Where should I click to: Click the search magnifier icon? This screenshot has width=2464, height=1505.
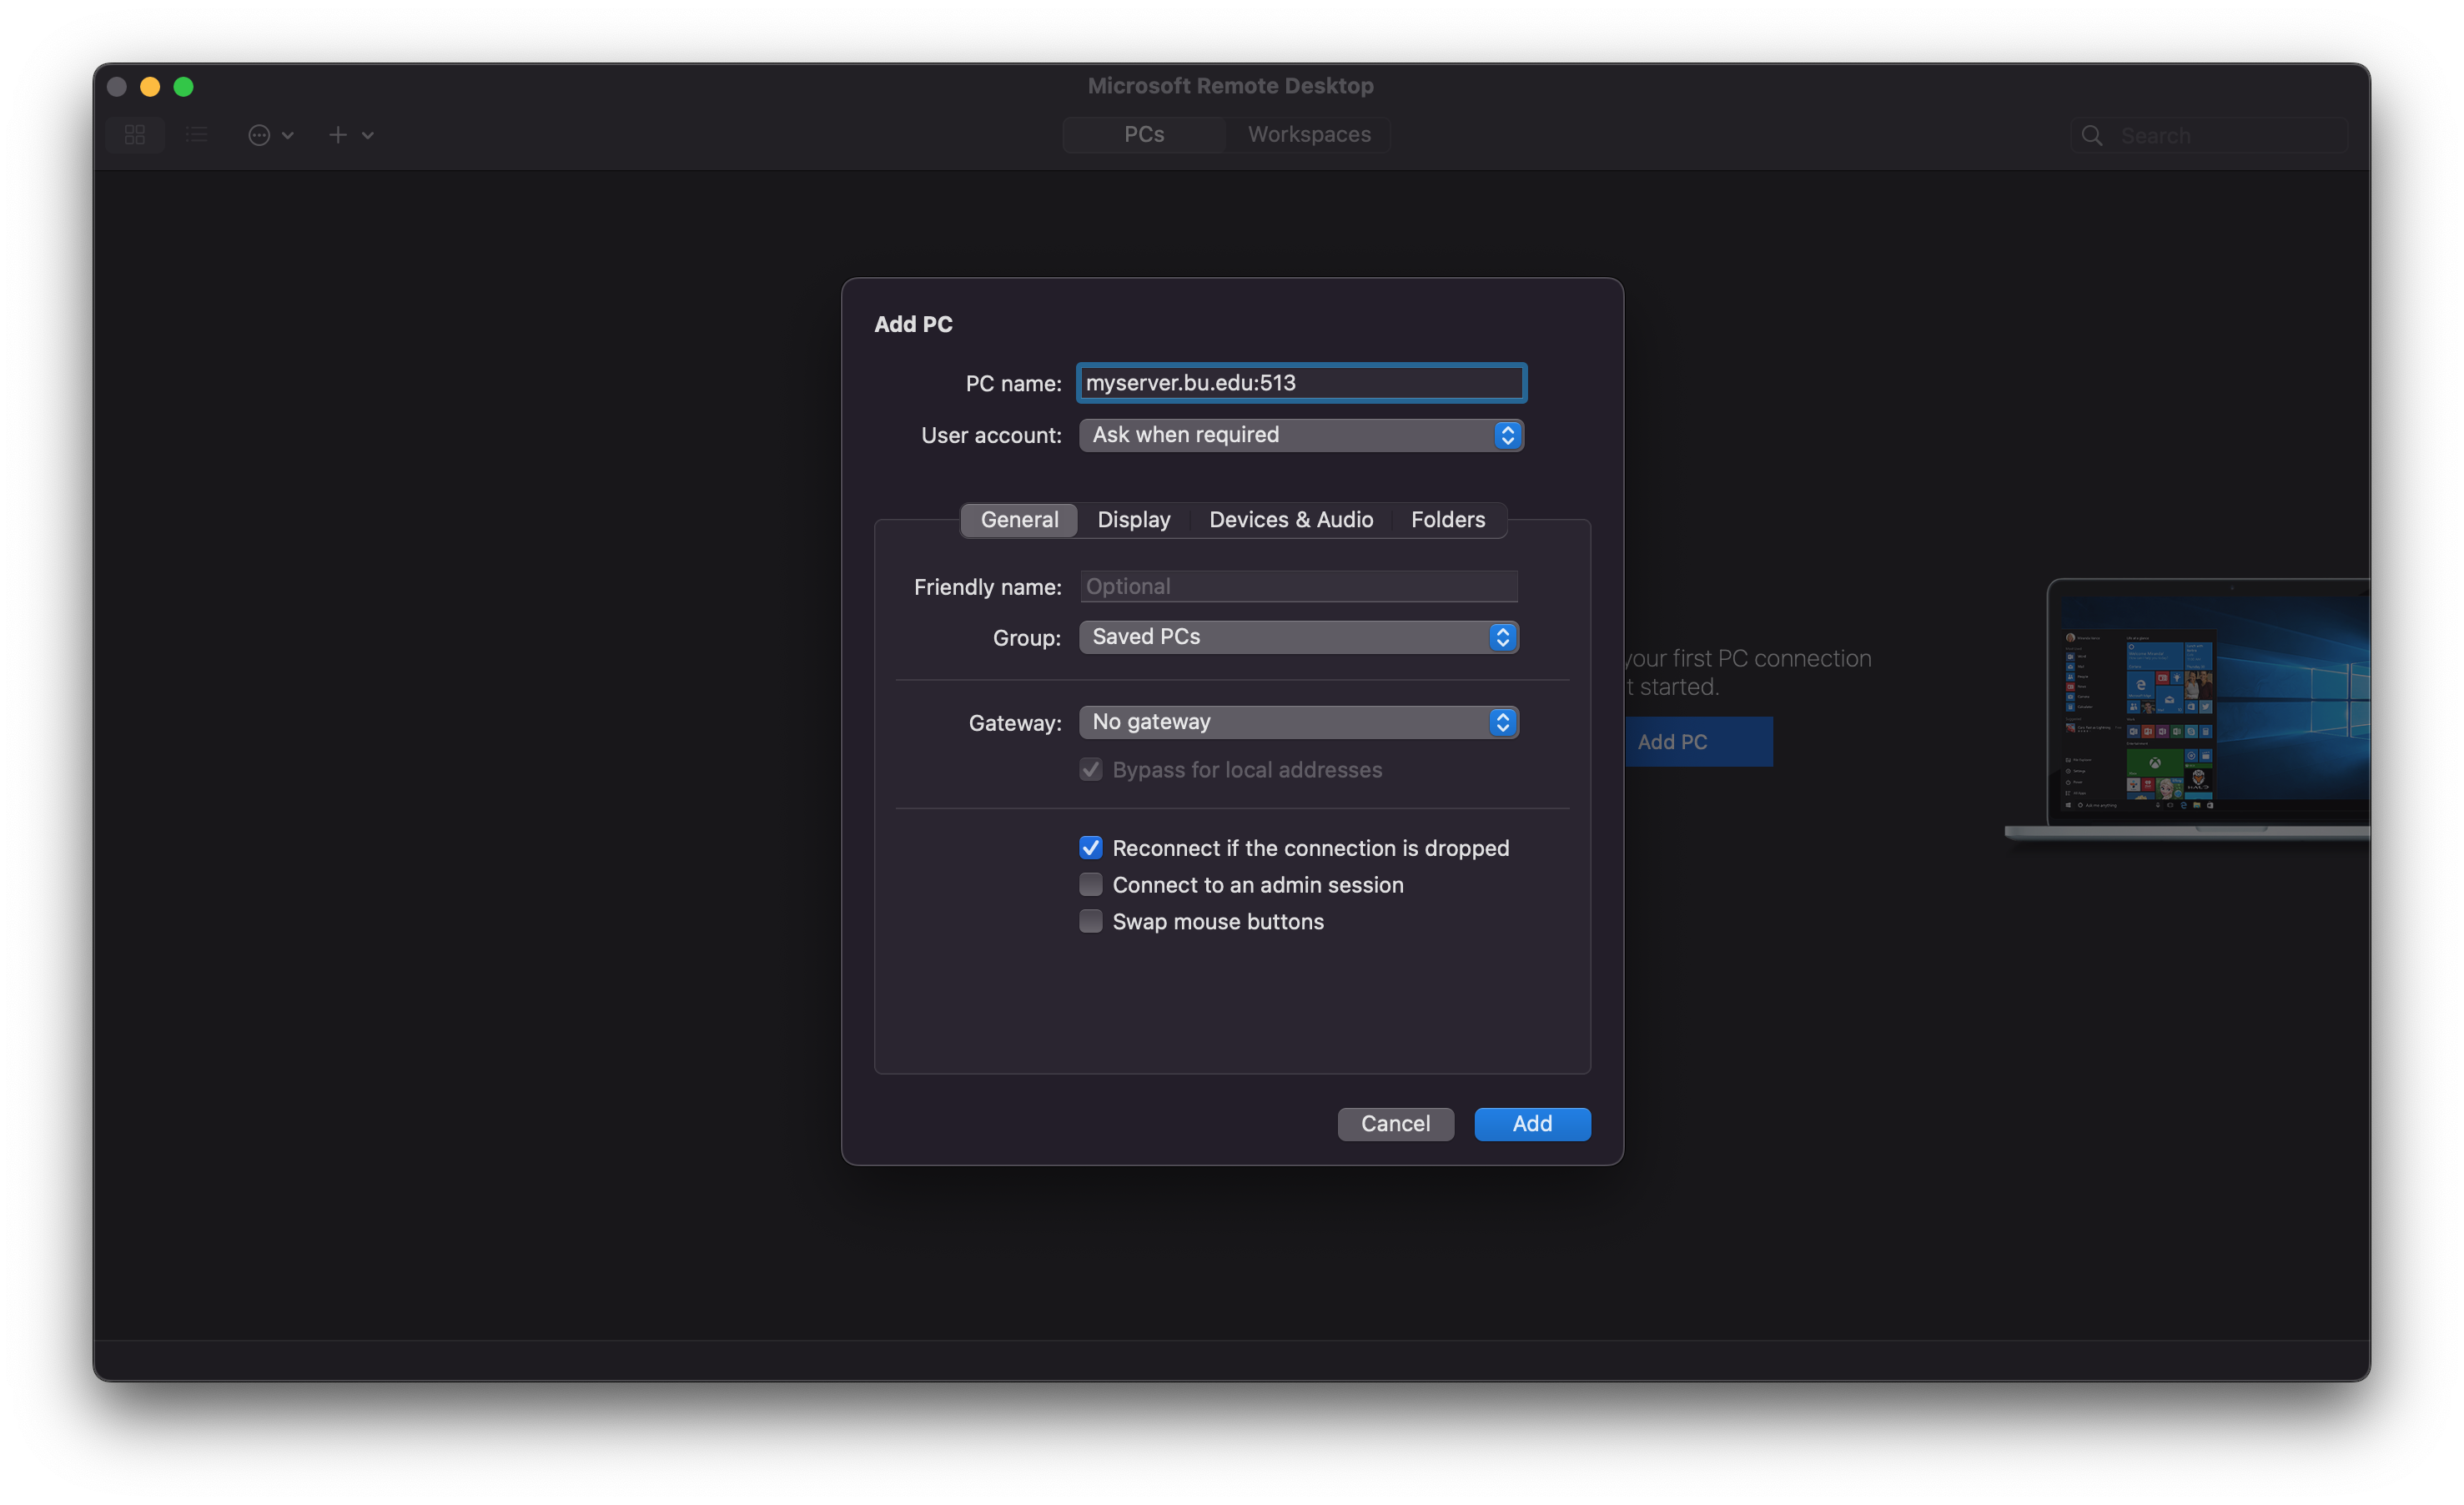tap(2091, 136)
